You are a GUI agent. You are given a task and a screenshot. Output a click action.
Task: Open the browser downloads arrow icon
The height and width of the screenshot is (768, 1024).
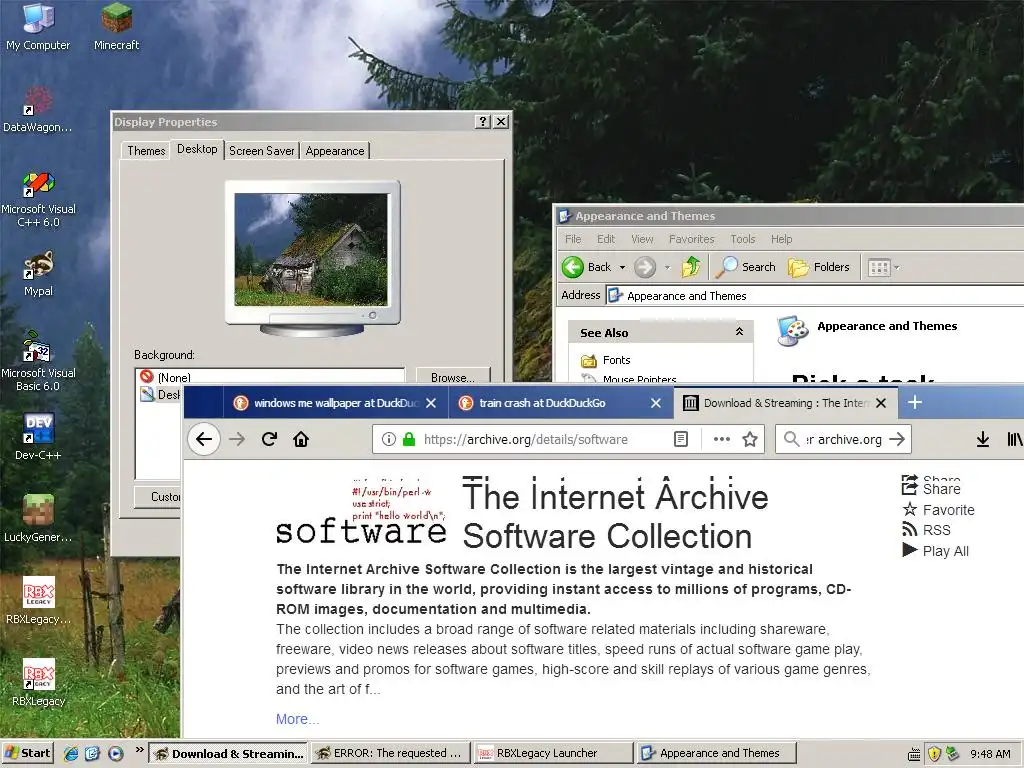click(x=982, y=439)
